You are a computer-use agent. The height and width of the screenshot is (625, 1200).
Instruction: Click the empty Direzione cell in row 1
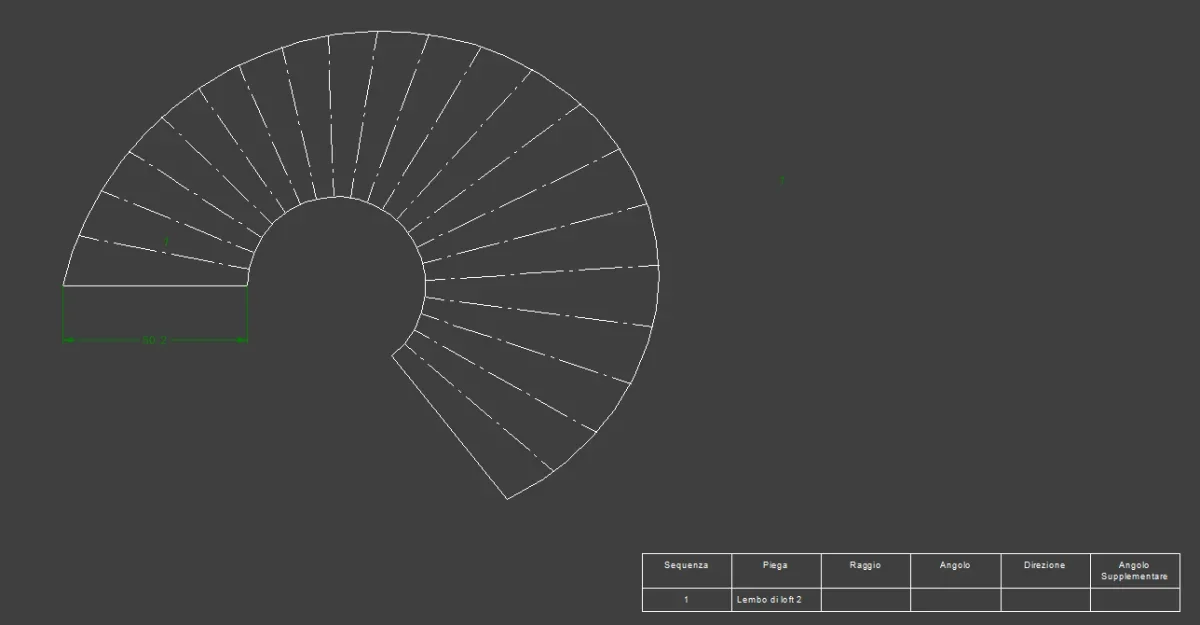(1045, 600)
